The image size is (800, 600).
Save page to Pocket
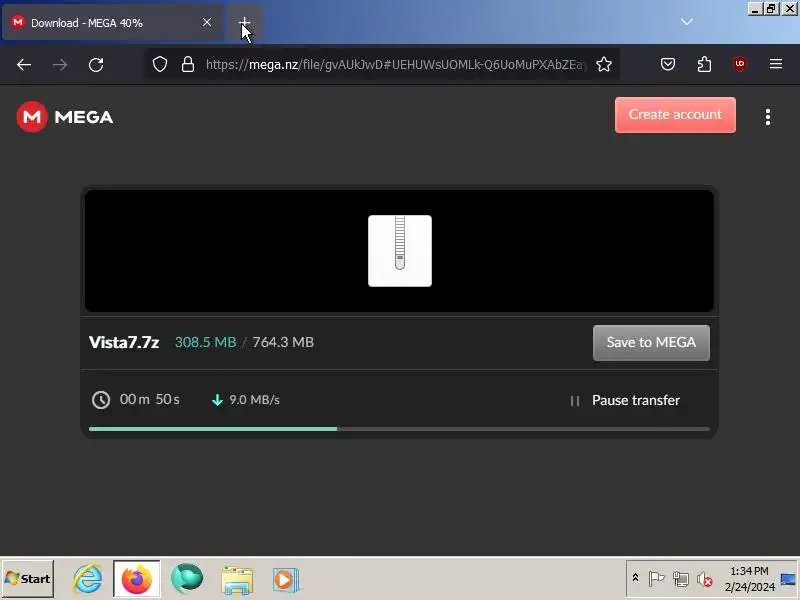[x=668, y=64]
